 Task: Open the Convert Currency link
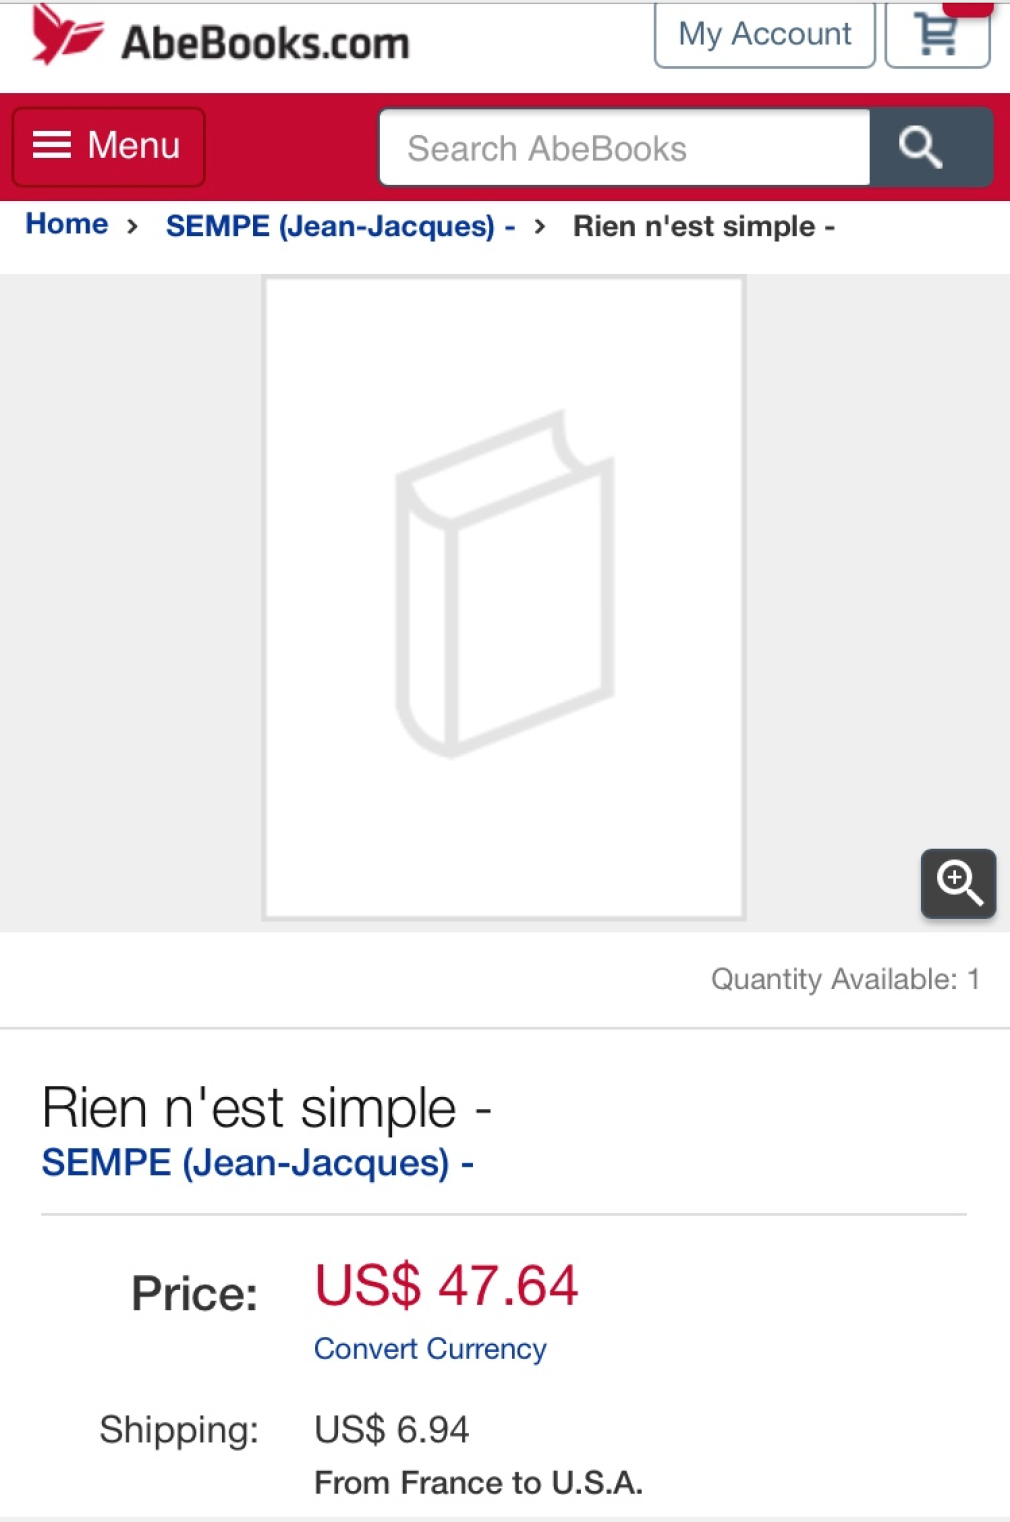(x=430, y=1349)
